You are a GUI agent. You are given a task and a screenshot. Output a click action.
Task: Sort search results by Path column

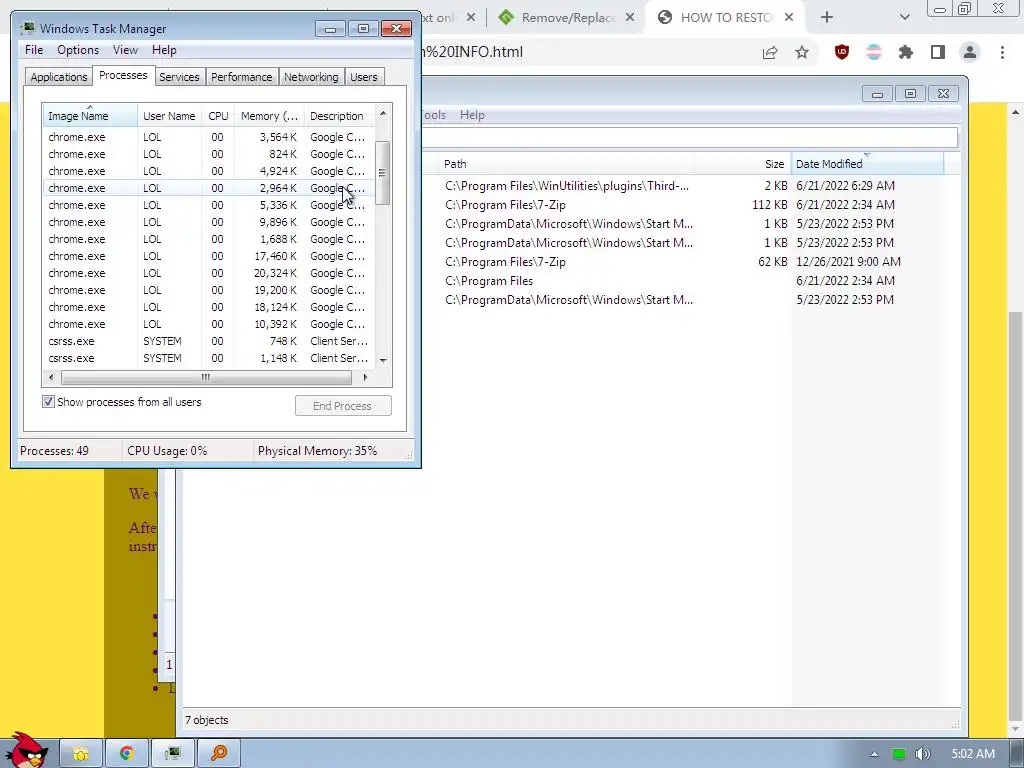[567, 164]
